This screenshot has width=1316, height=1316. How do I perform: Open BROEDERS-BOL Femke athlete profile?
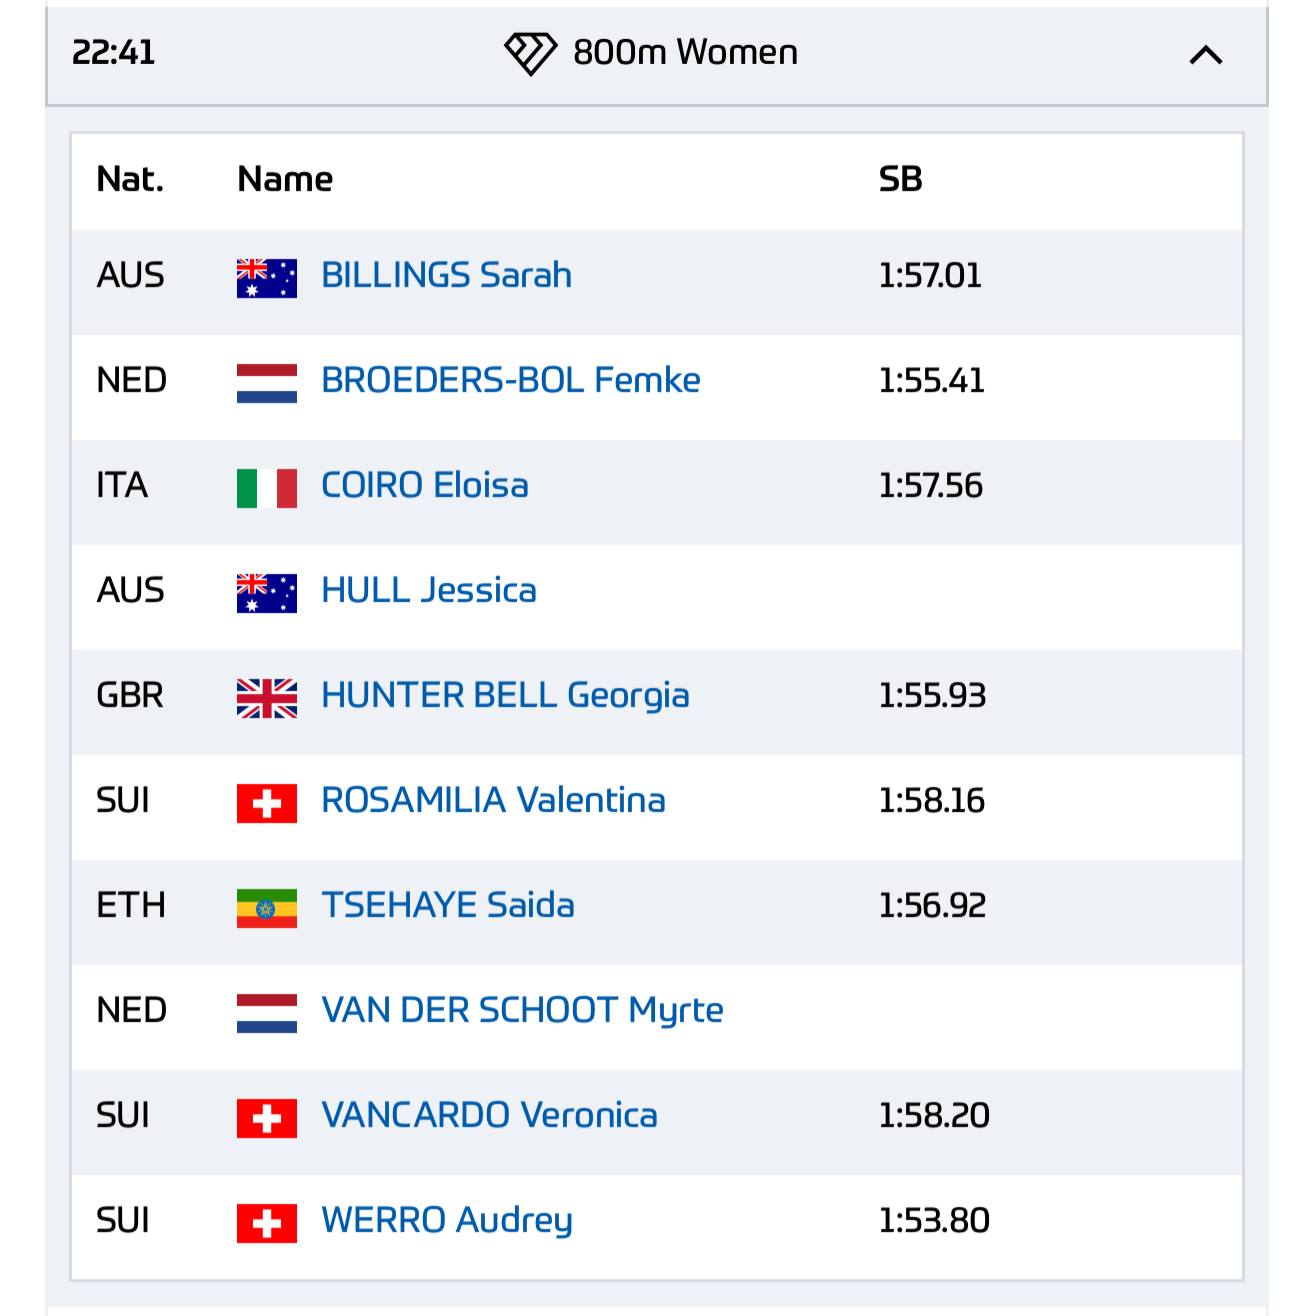tap(510, 380)
